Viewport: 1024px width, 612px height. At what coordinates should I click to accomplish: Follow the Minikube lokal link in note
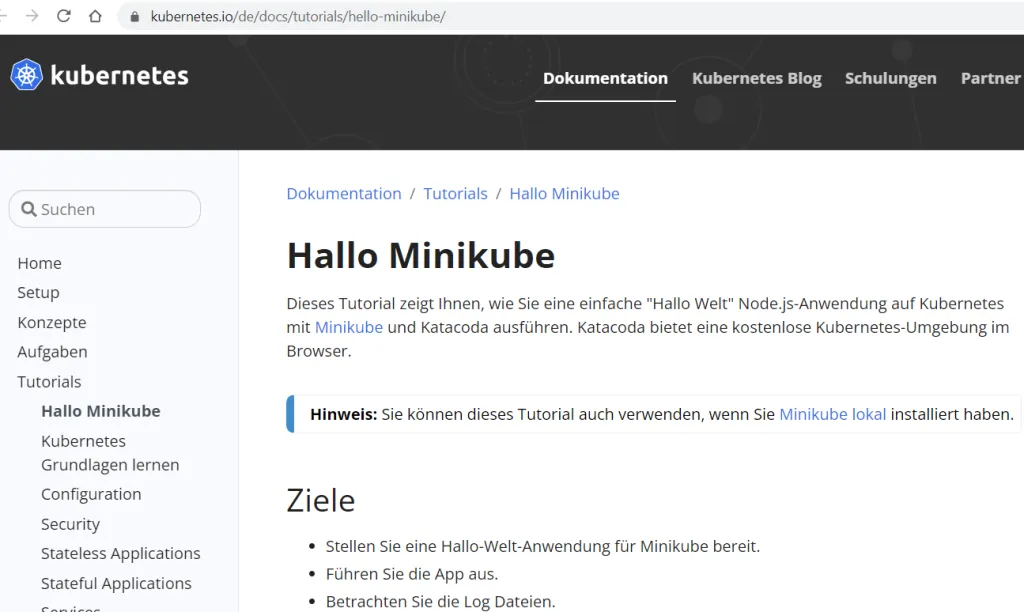click(x=833, y=414)
